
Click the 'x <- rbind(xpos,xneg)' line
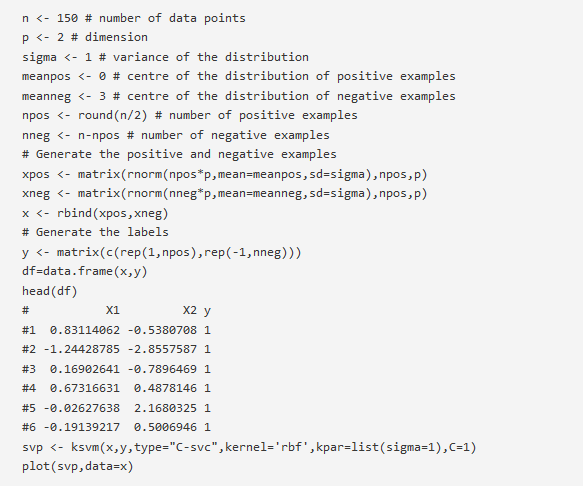tap(95, 214)
